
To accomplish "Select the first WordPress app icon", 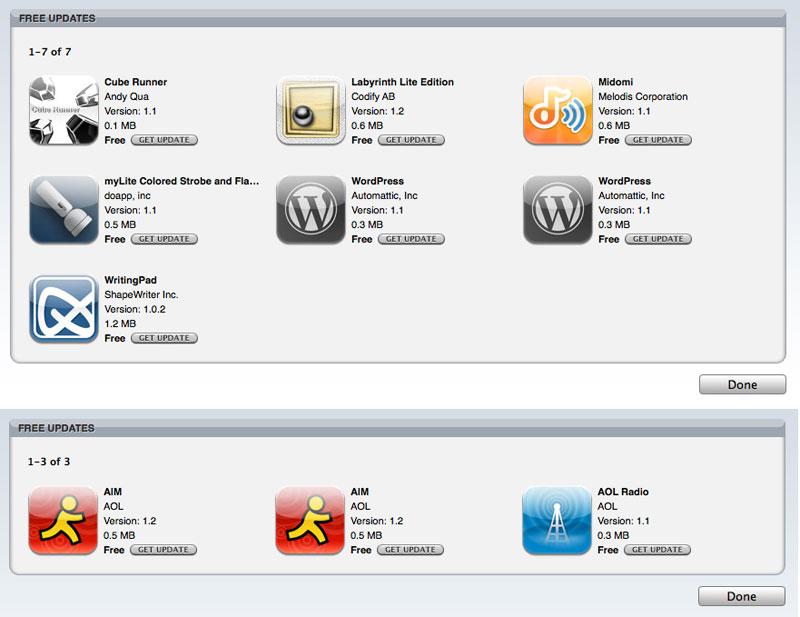I will 311,210.
